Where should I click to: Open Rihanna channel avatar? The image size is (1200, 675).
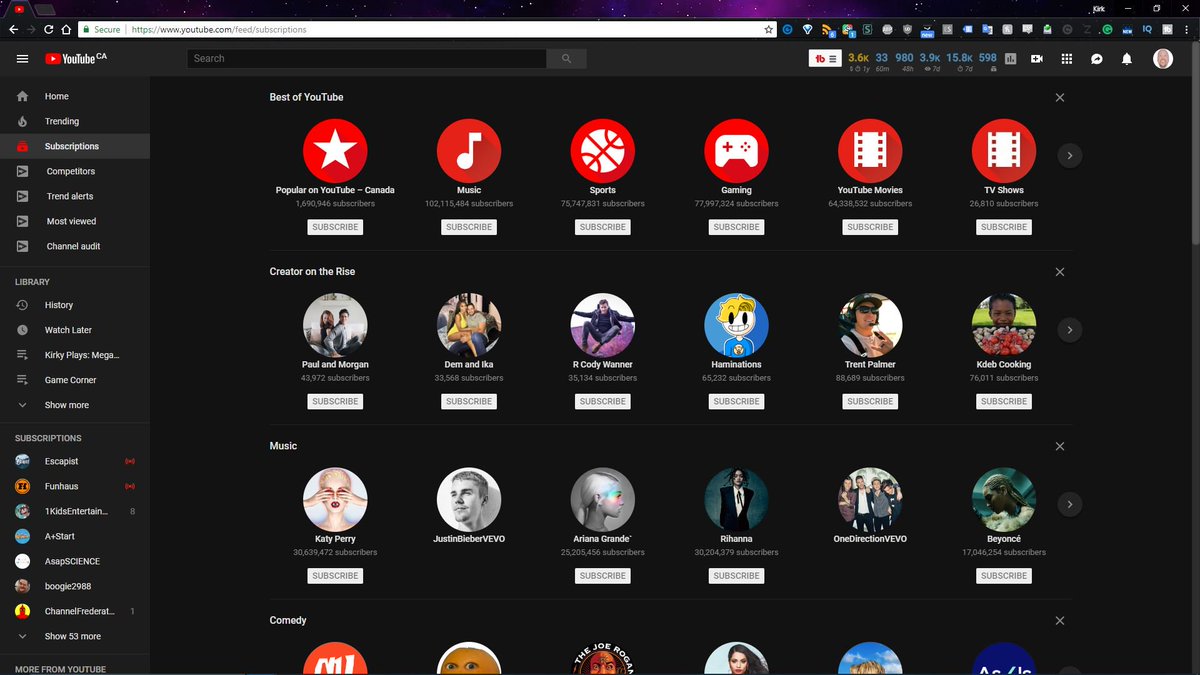(736, 500)
